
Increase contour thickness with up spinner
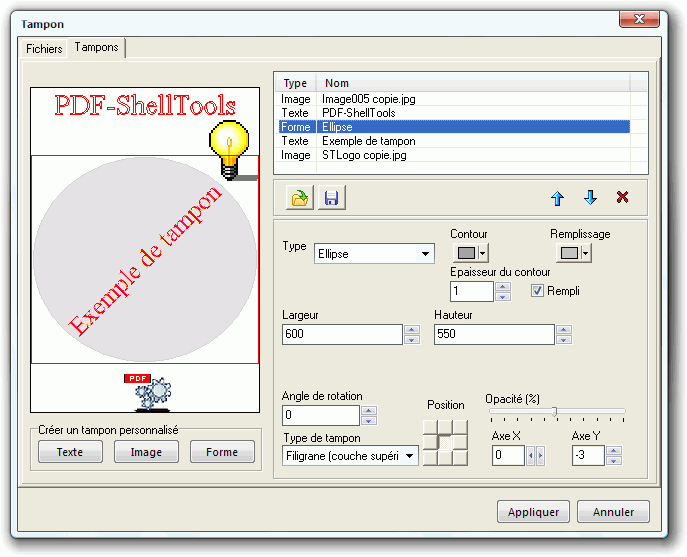[x=503, y=287]
